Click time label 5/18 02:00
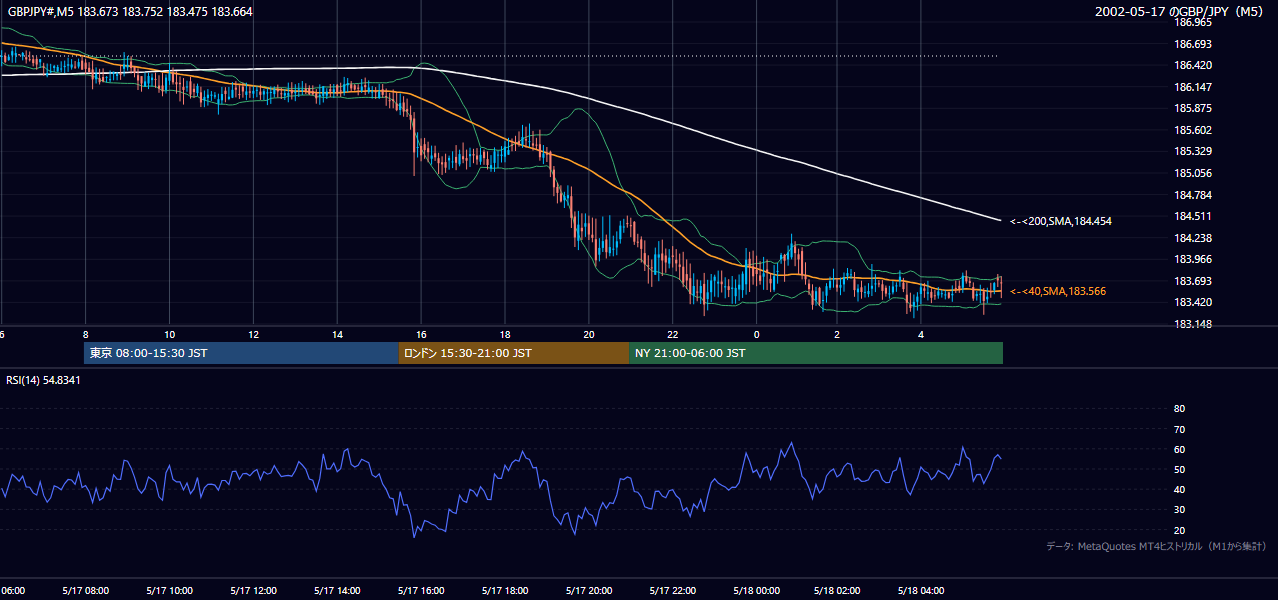Image resolution: width=1278 pixels, height=600 pixels. tap(839, 590)
